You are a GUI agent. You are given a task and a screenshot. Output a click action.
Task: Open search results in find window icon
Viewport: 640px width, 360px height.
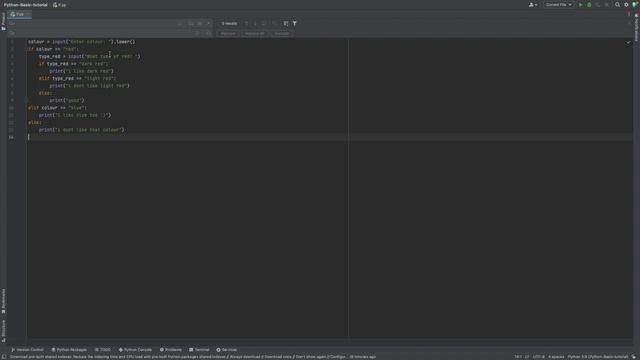pyautogui.click(x=264, y=24)
